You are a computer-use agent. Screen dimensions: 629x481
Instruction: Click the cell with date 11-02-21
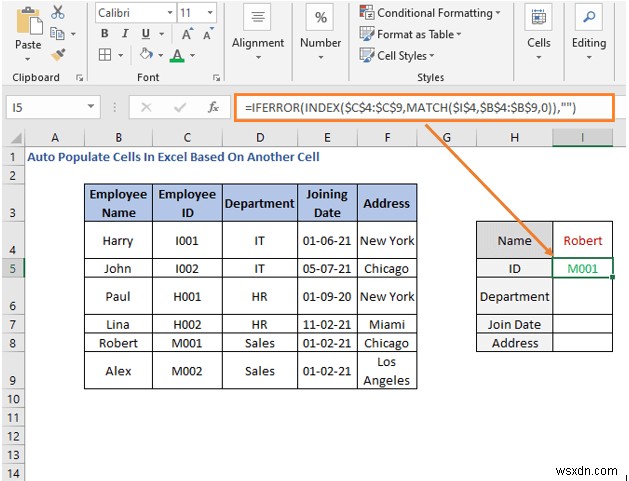327,324
